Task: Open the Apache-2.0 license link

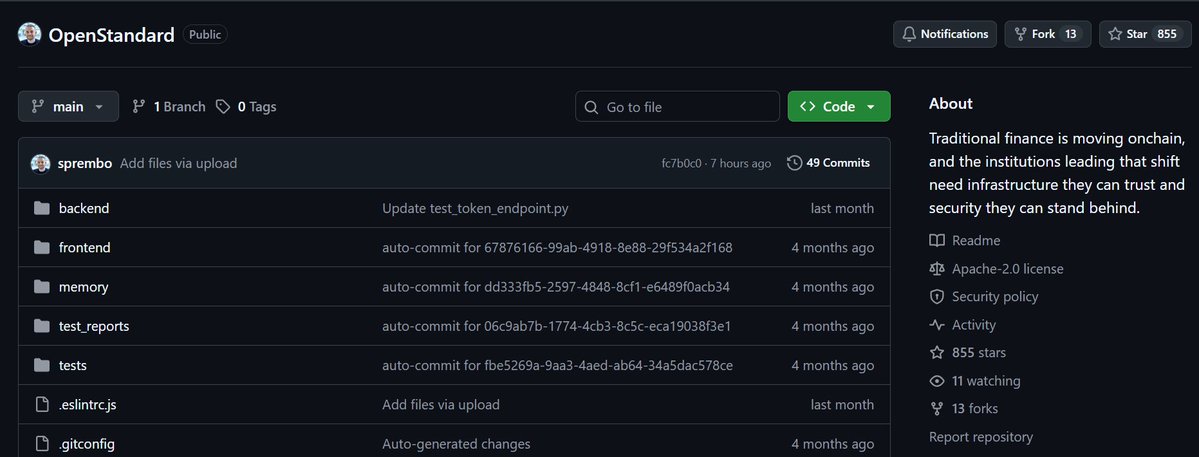Action: tap(1007, 269)
